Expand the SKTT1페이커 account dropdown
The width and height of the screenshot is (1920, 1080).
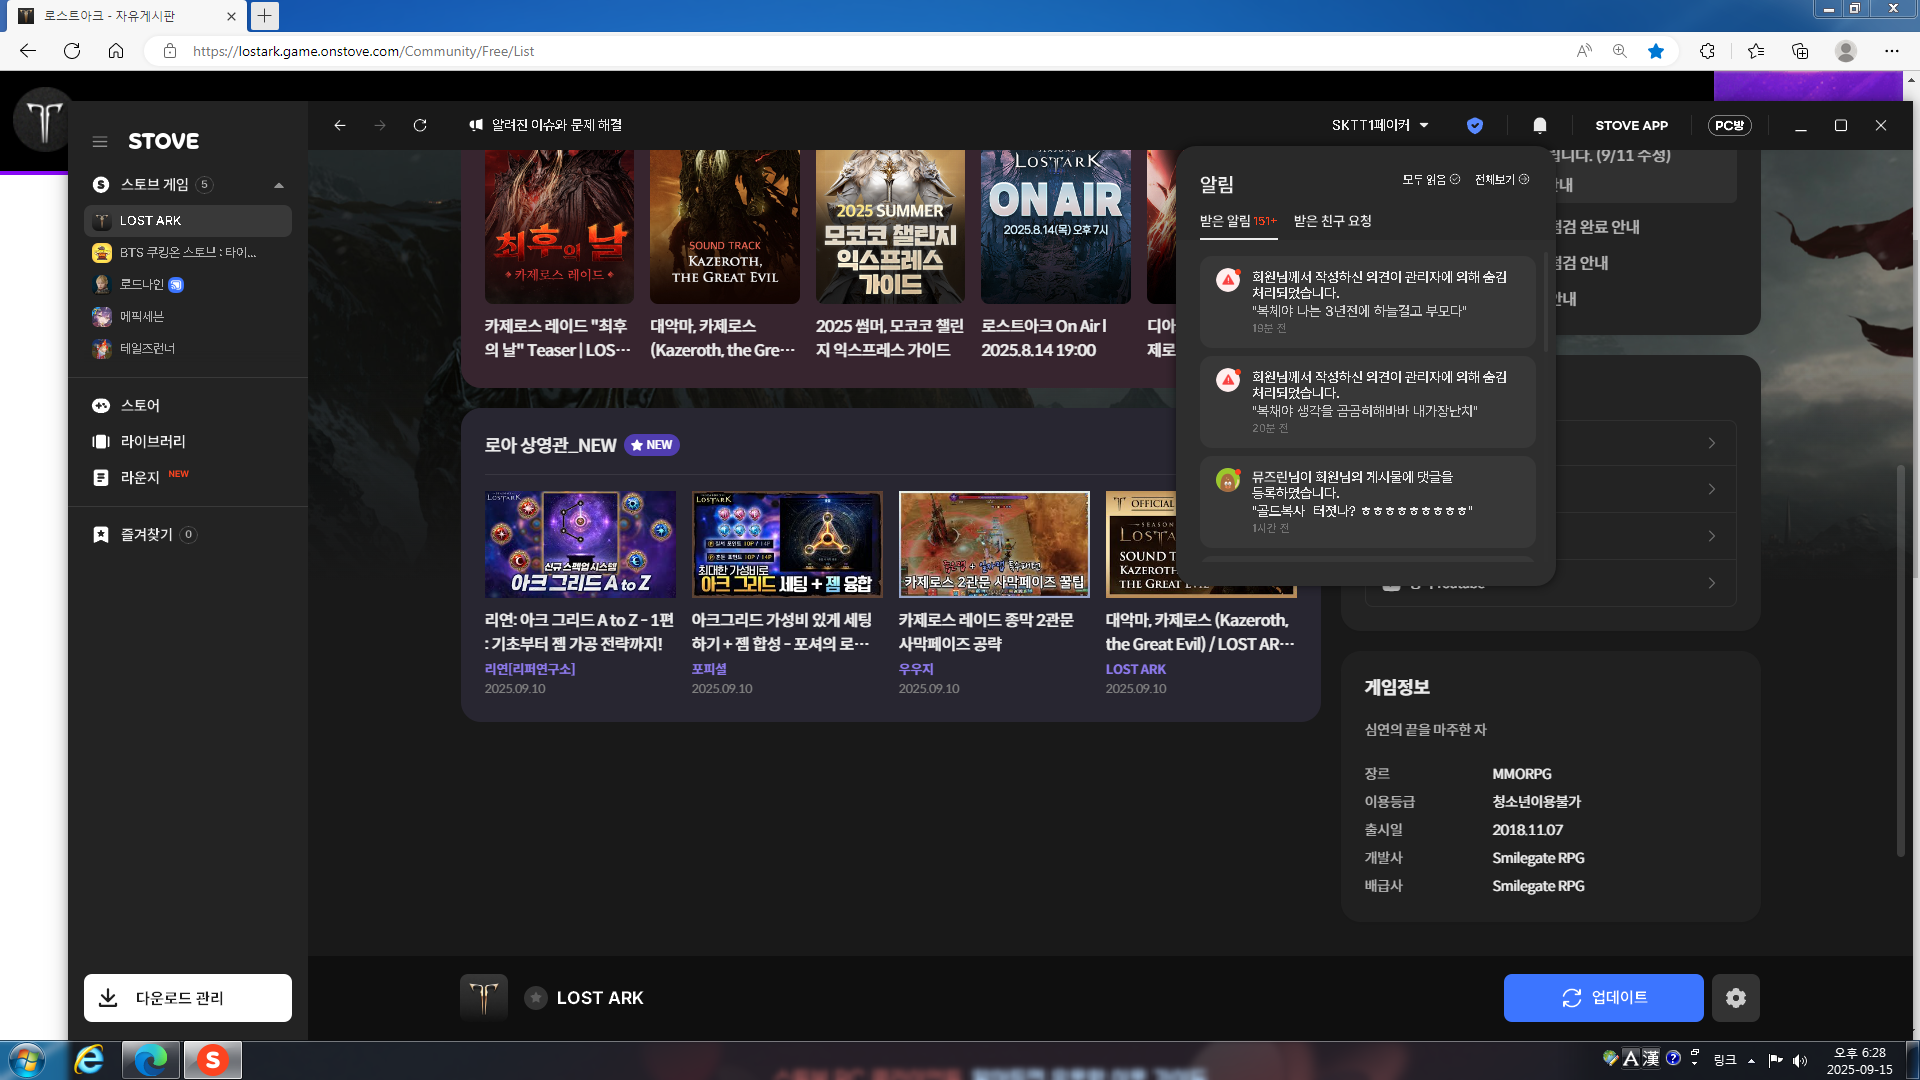pyautogui.click(x=1380, y=125)
